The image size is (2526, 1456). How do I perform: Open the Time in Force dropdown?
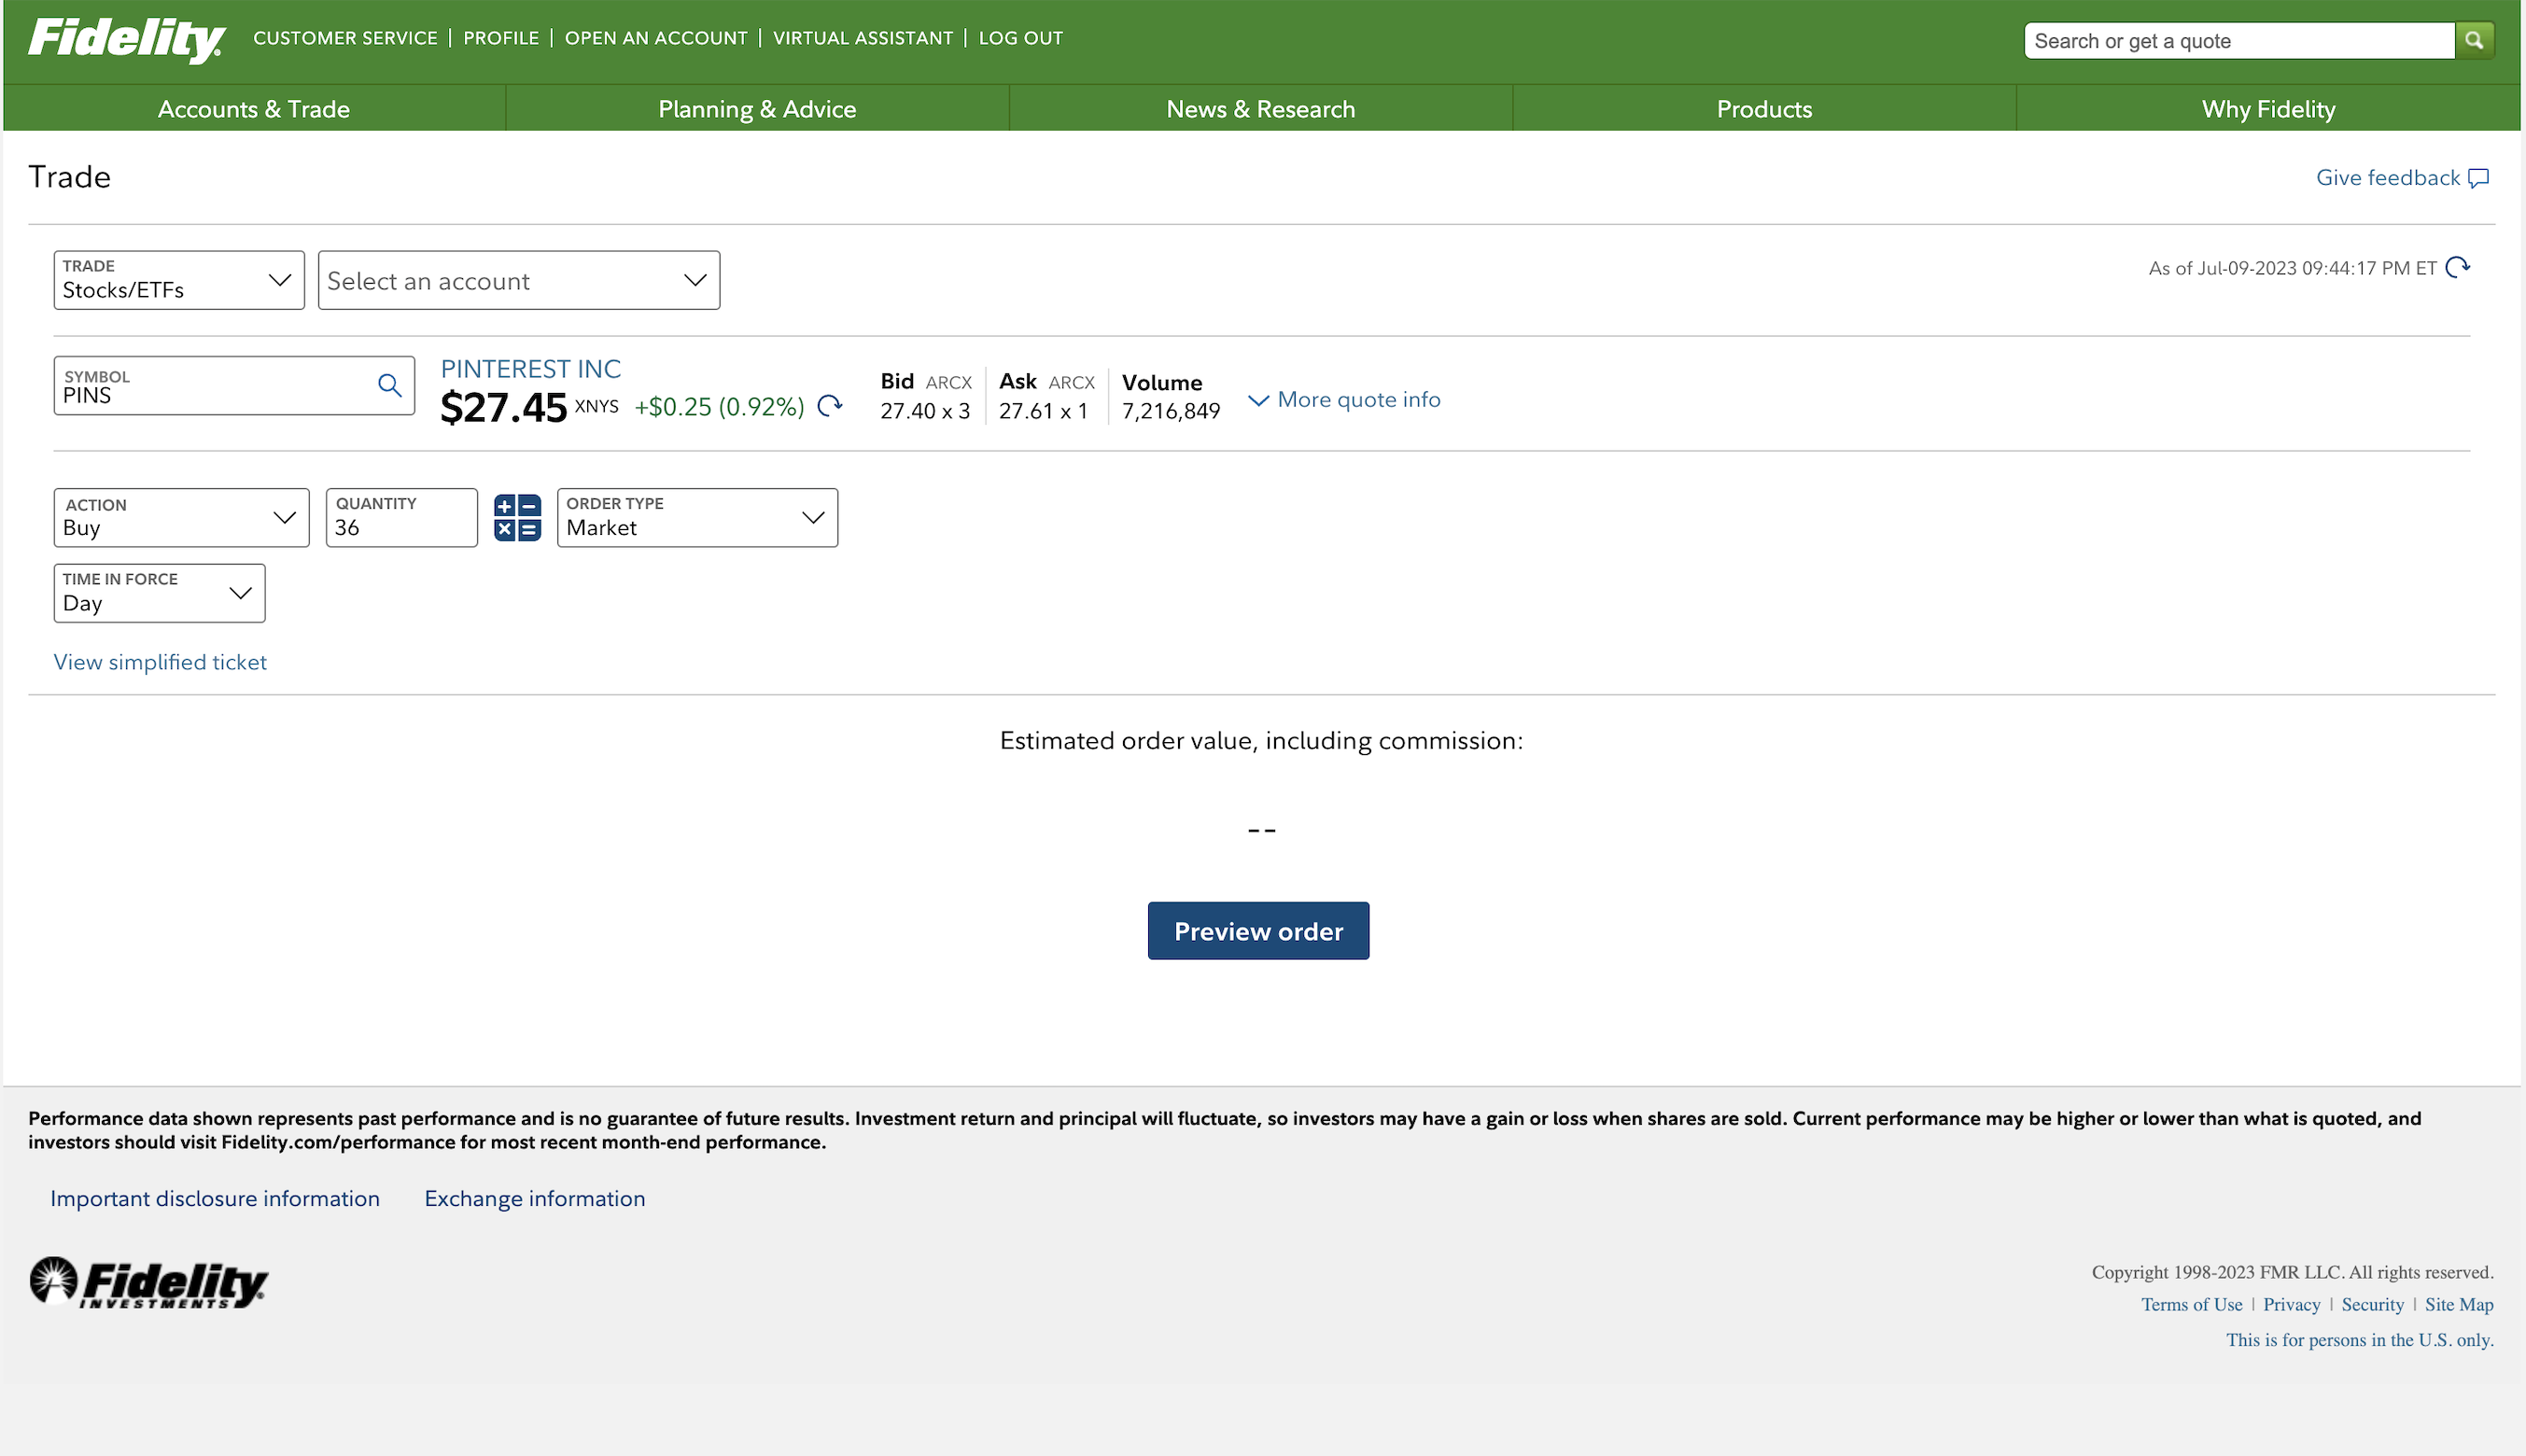(x=159, y=593)
